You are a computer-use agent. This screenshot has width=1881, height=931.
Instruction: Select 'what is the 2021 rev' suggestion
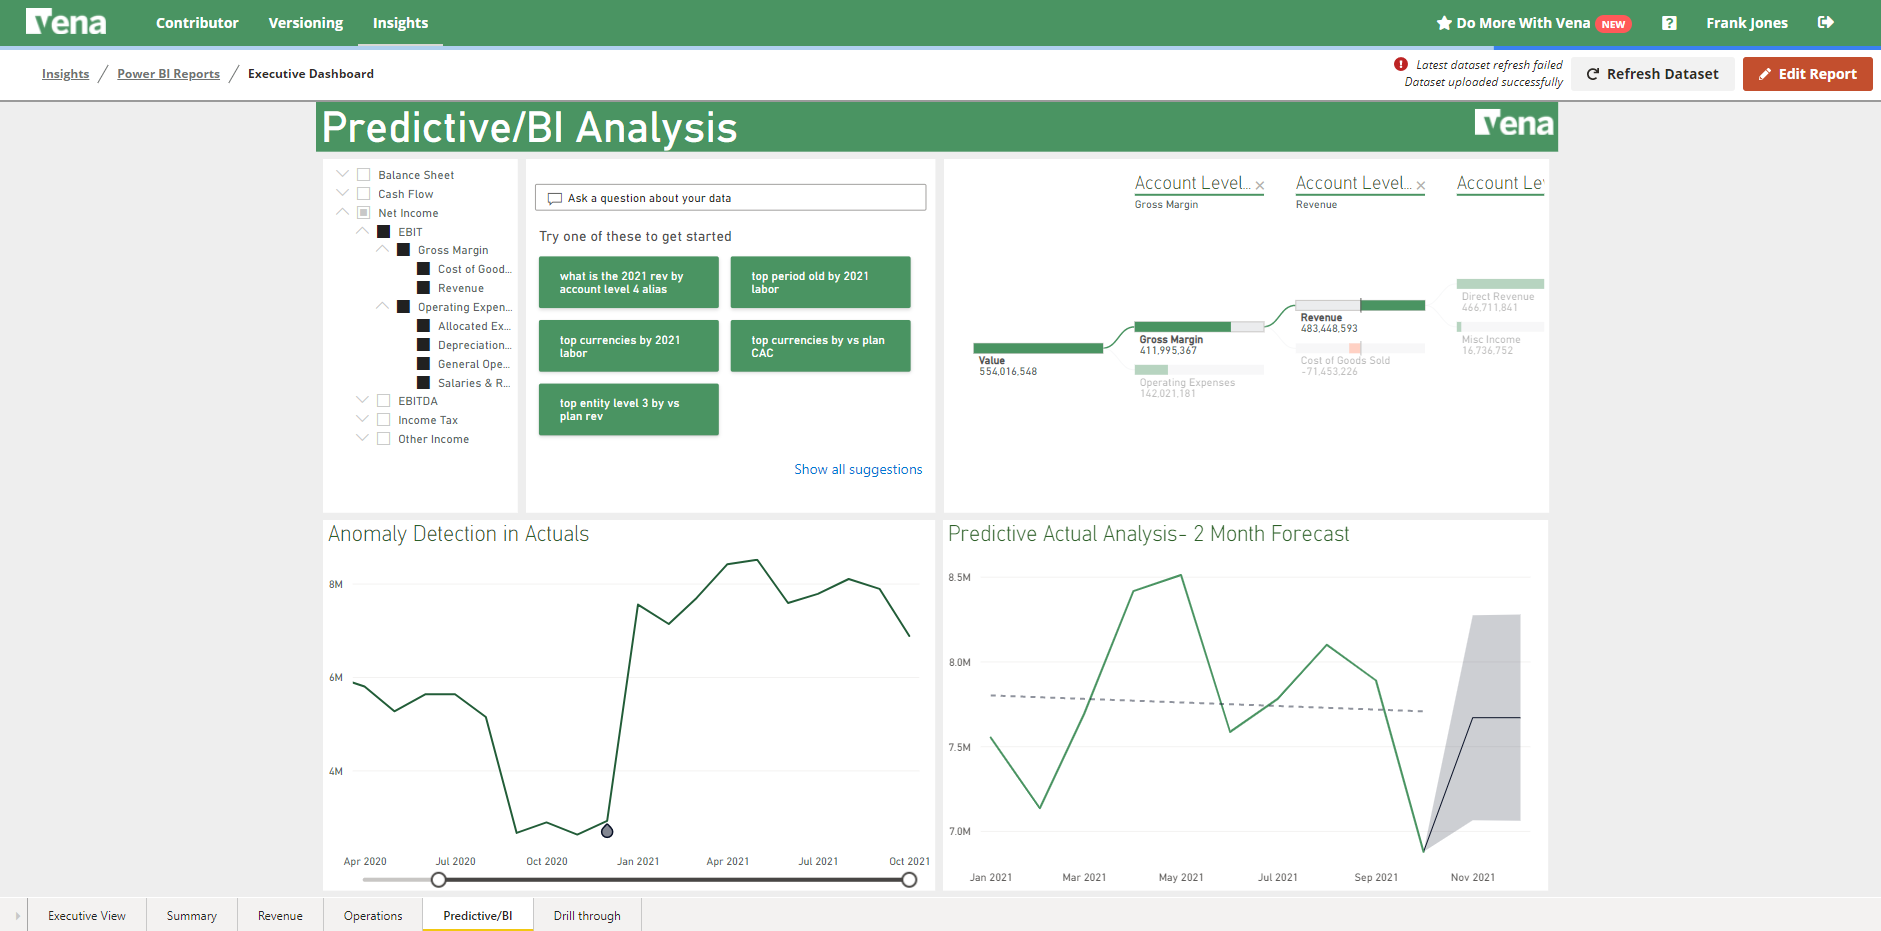point(628,282)
